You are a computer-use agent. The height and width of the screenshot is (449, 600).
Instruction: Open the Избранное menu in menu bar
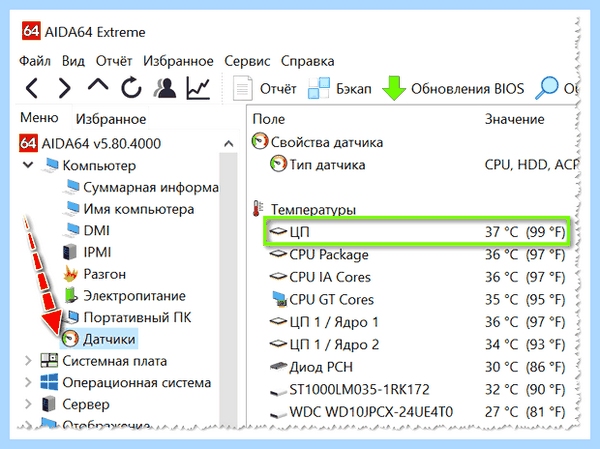[x=178, y=61]
